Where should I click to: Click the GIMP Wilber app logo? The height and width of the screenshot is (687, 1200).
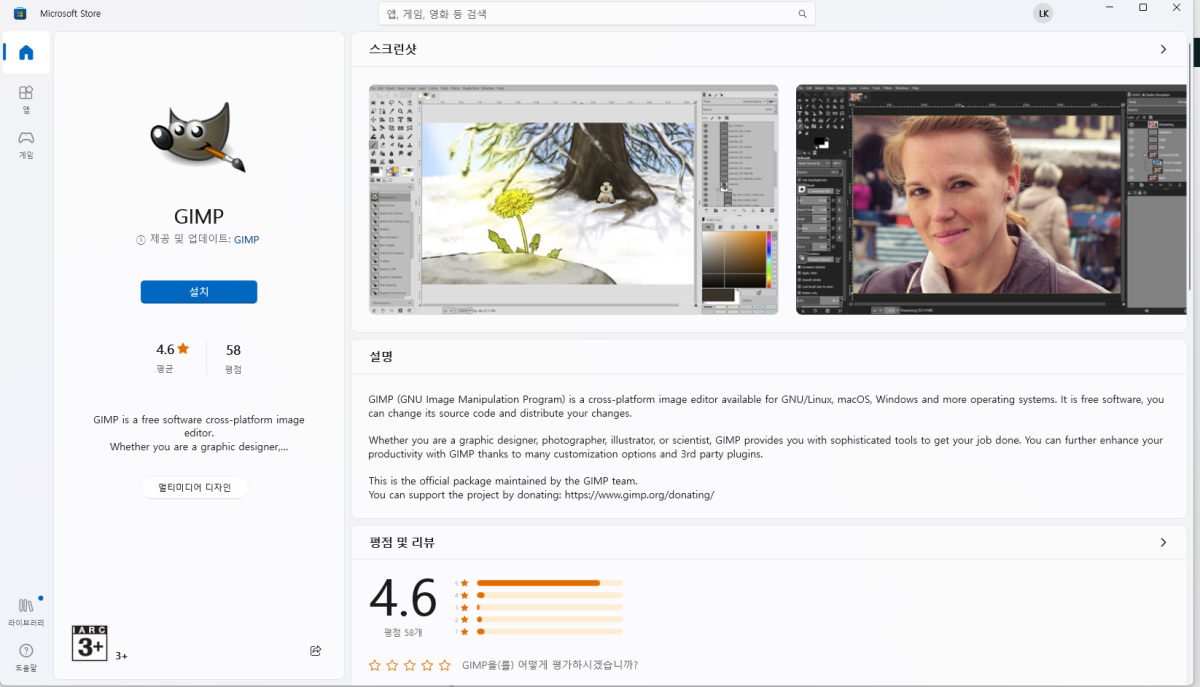(199, 136)
